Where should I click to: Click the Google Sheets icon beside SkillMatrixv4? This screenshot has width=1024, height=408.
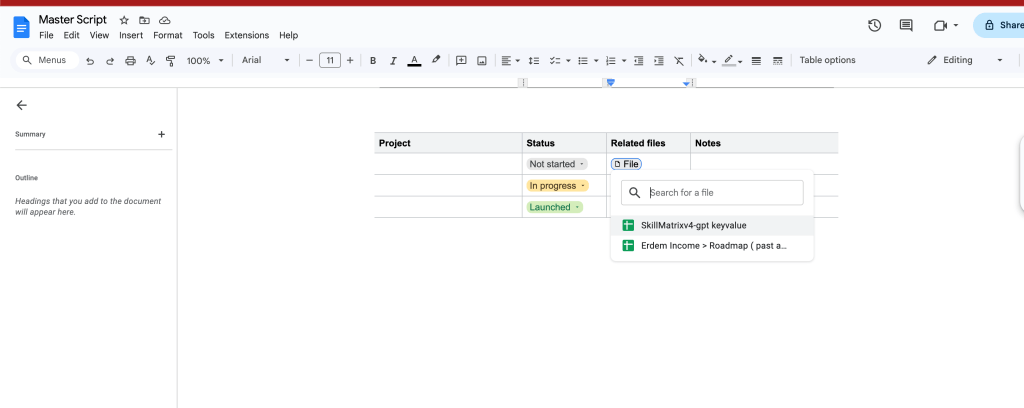point(628,225)
